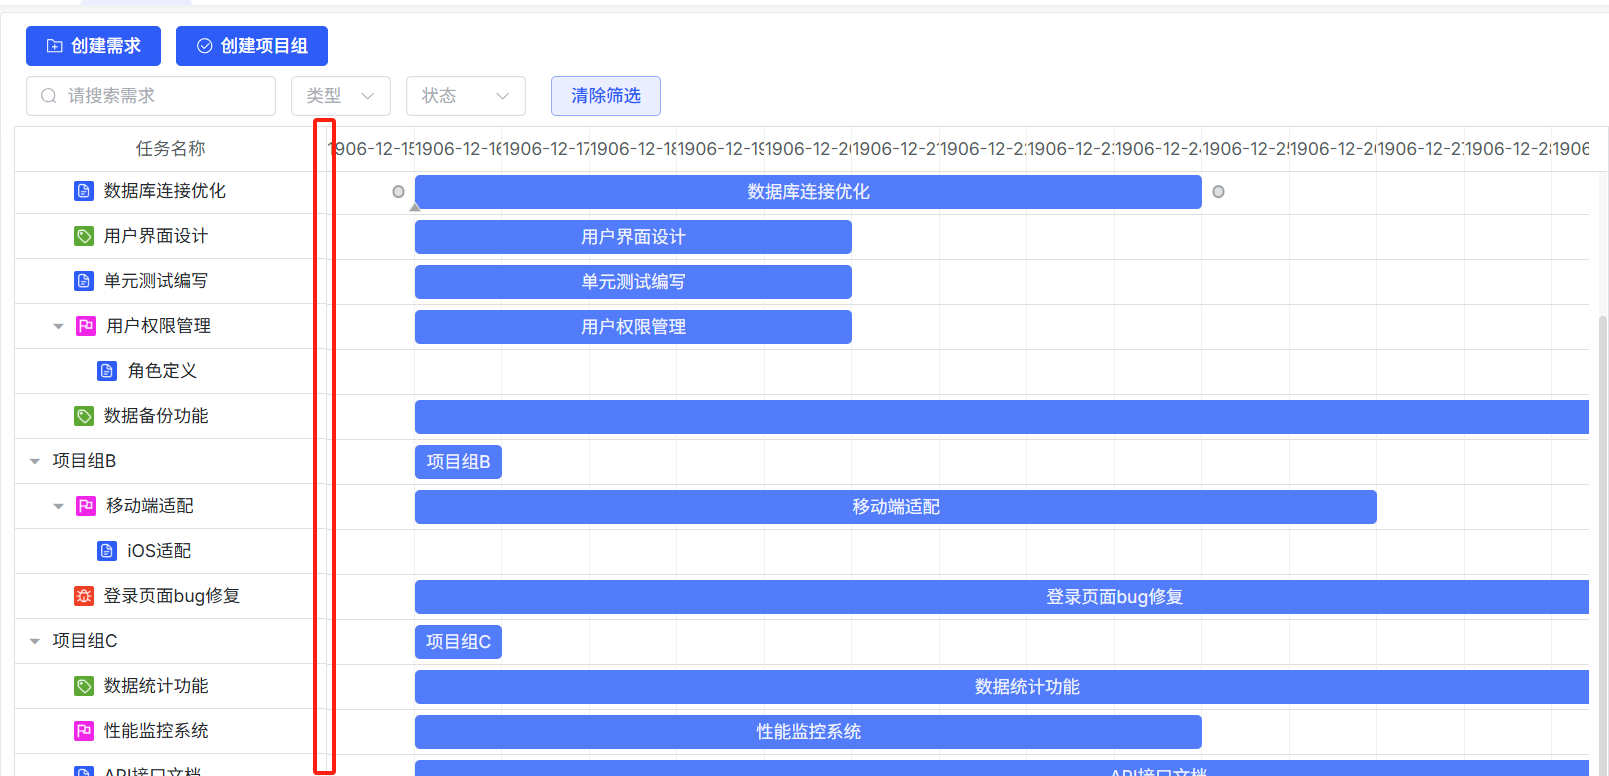Click the 性能监控系统 Gantt bar
The image size is (1609, 776).
coord(808,732)
